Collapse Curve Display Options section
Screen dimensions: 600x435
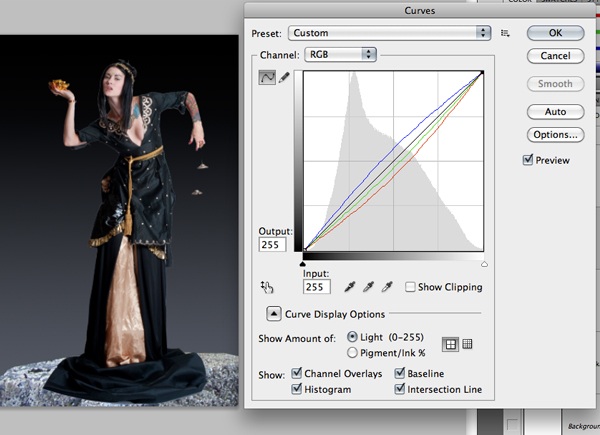[x=274, y=314]
